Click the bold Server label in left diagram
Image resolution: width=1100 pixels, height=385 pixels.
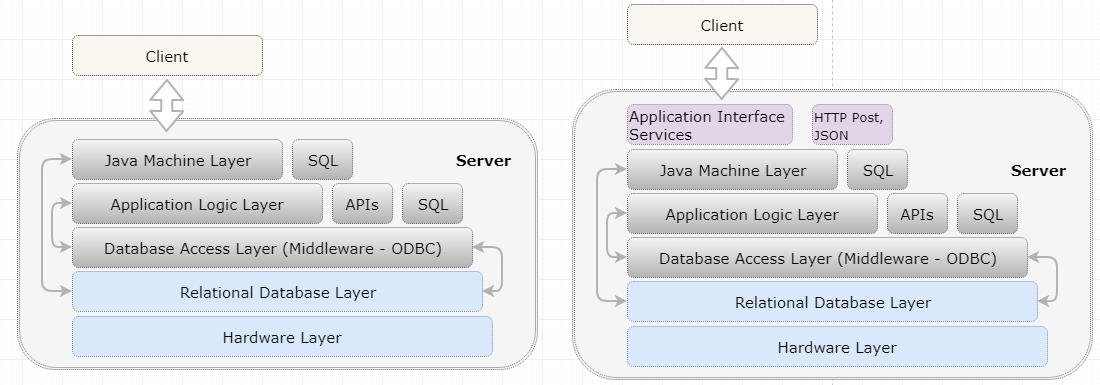(x=483, y=161)
